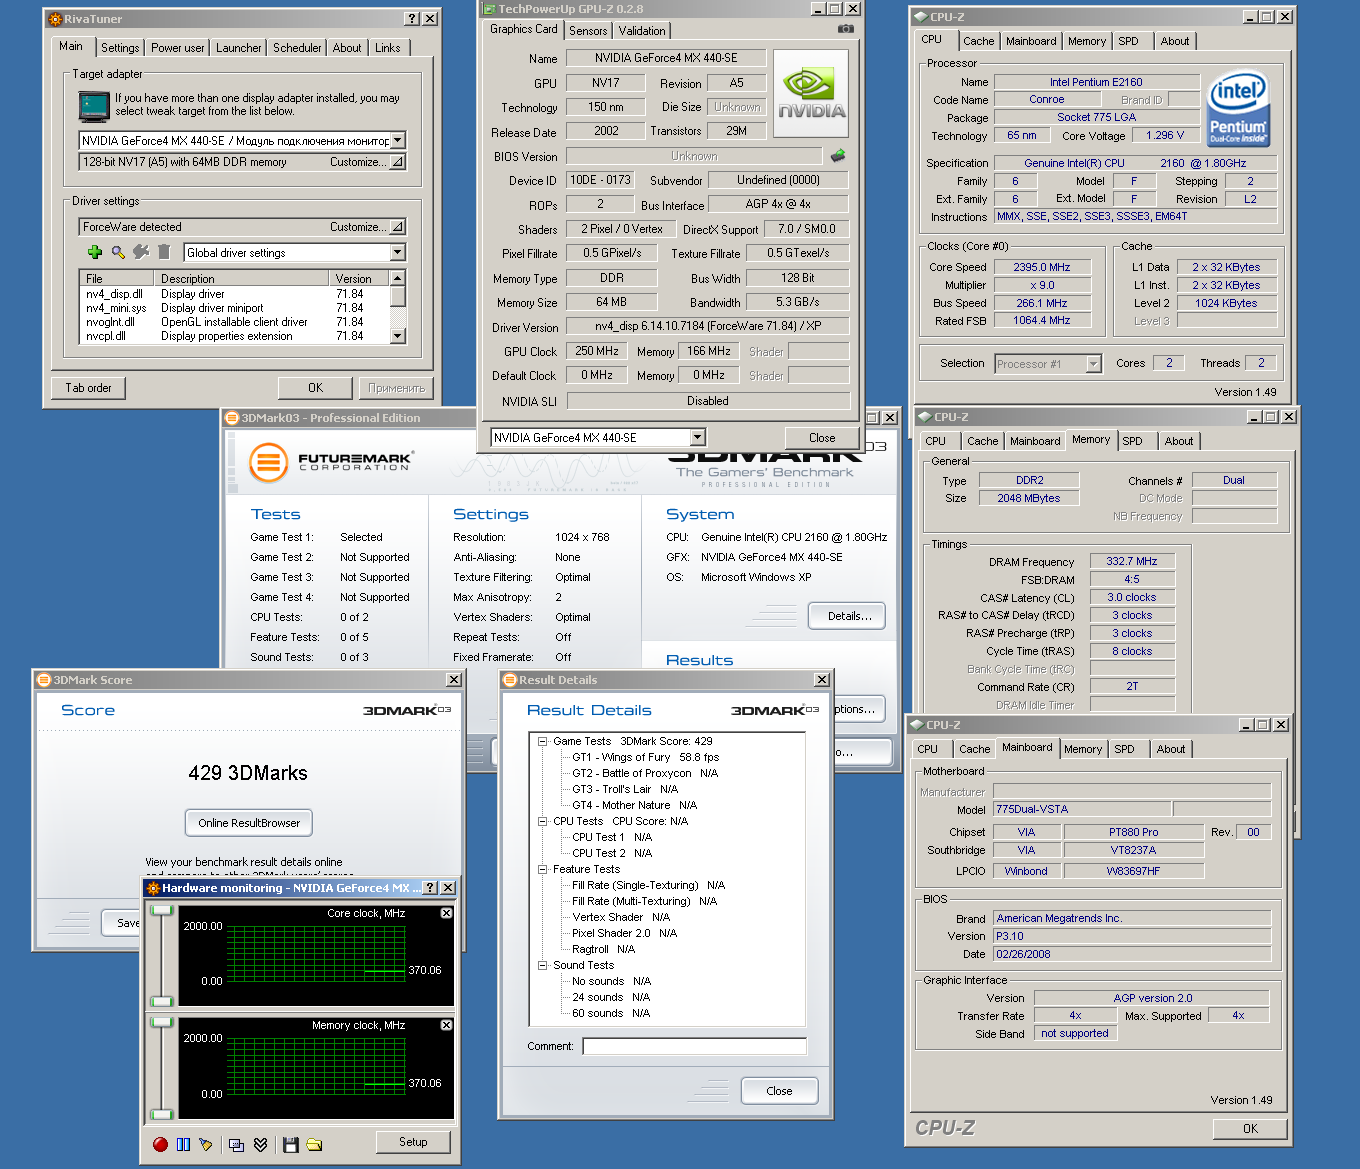Viewport: 1360px width, 1169px height.
Task: Click the brush clear-history icon in Hardware monitoring
Action: 206,1144
